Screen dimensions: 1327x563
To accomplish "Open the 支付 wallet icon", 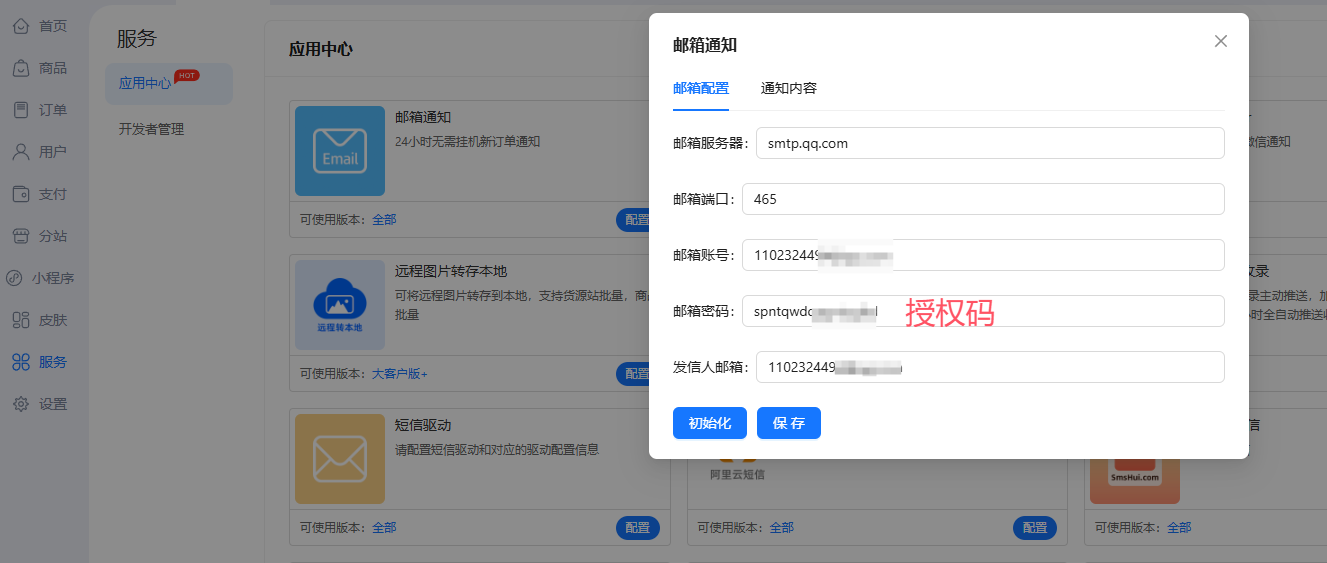I will [20, 194].
